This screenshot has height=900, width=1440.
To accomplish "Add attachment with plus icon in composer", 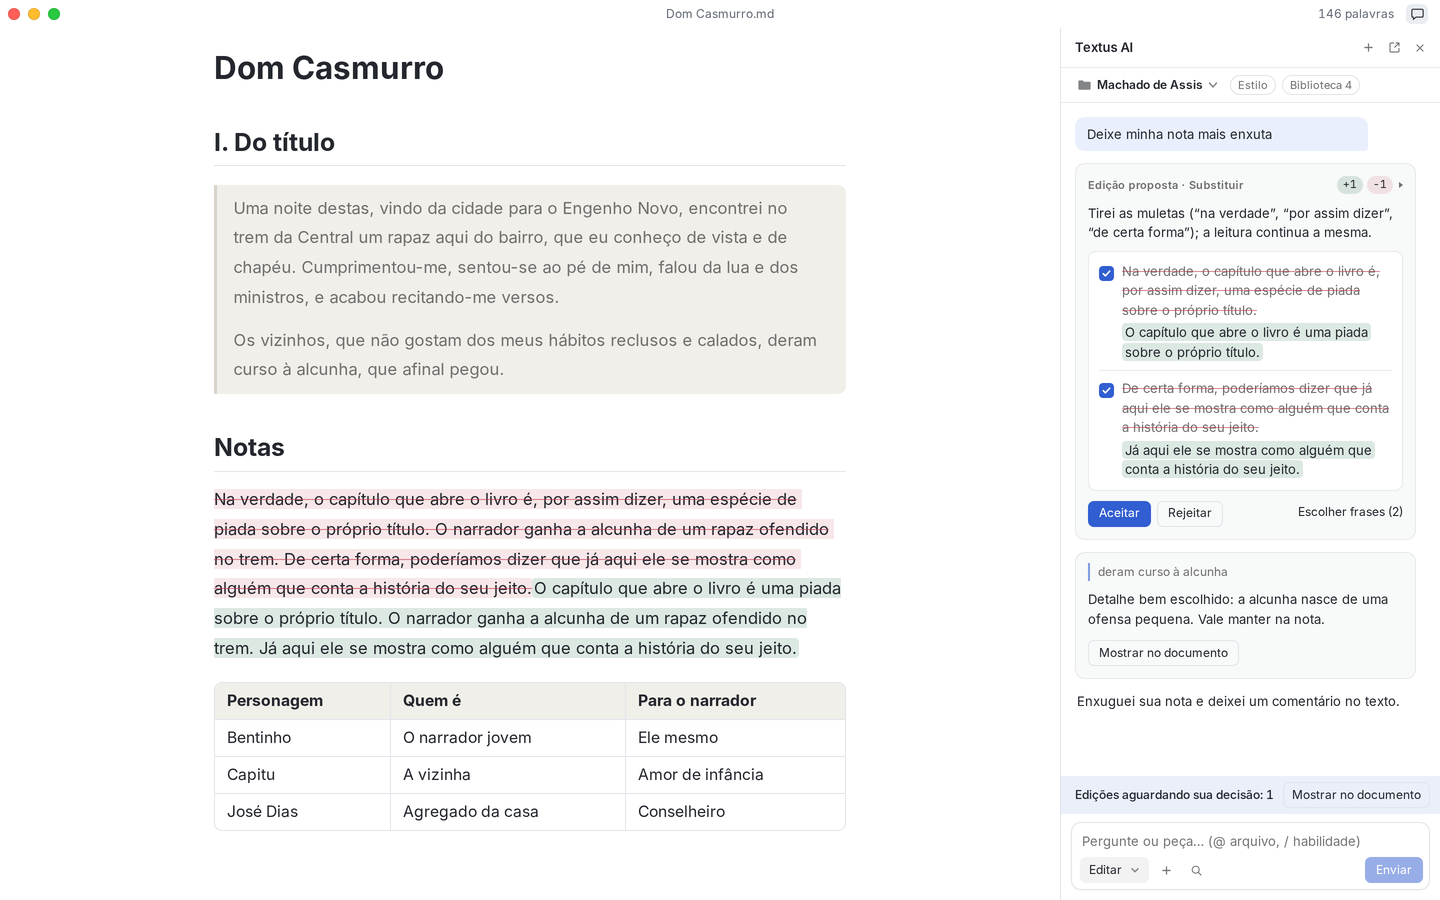I will point(1166,870).
